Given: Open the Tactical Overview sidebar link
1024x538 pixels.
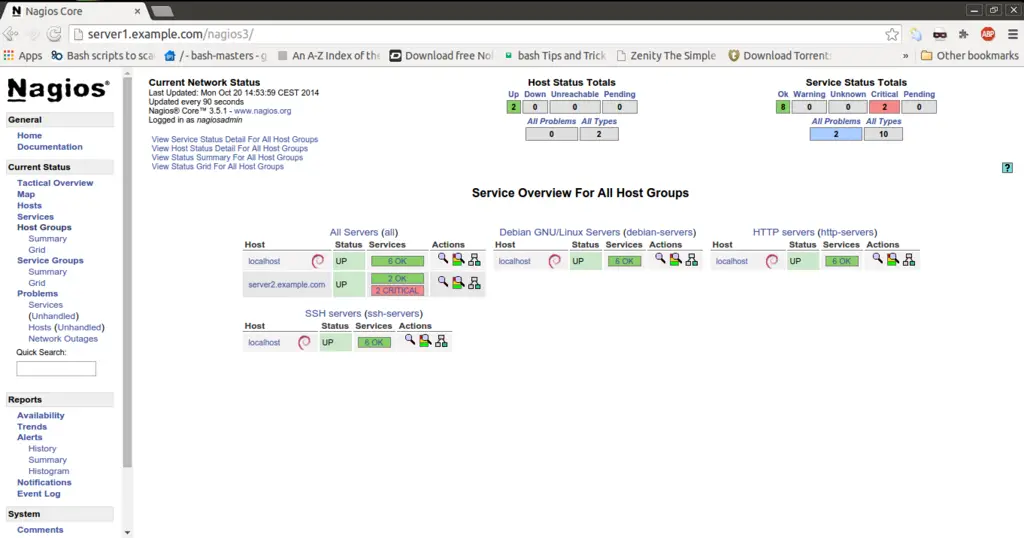Looking at the screenshot, I should (55, 183).
